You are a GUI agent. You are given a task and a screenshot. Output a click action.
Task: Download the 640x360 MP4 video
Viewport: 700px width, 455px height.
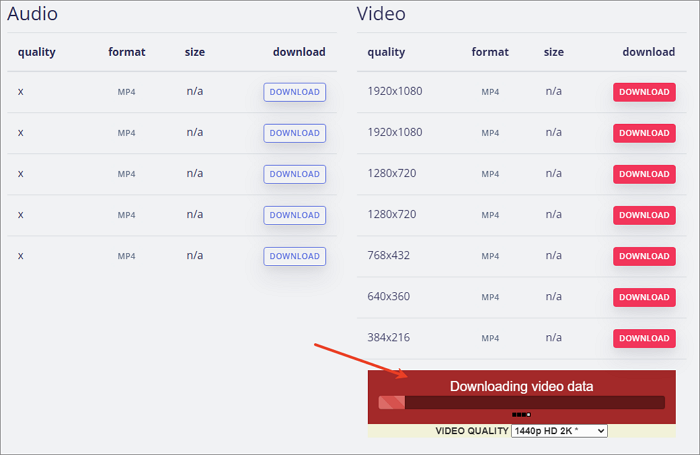(644, 297)
